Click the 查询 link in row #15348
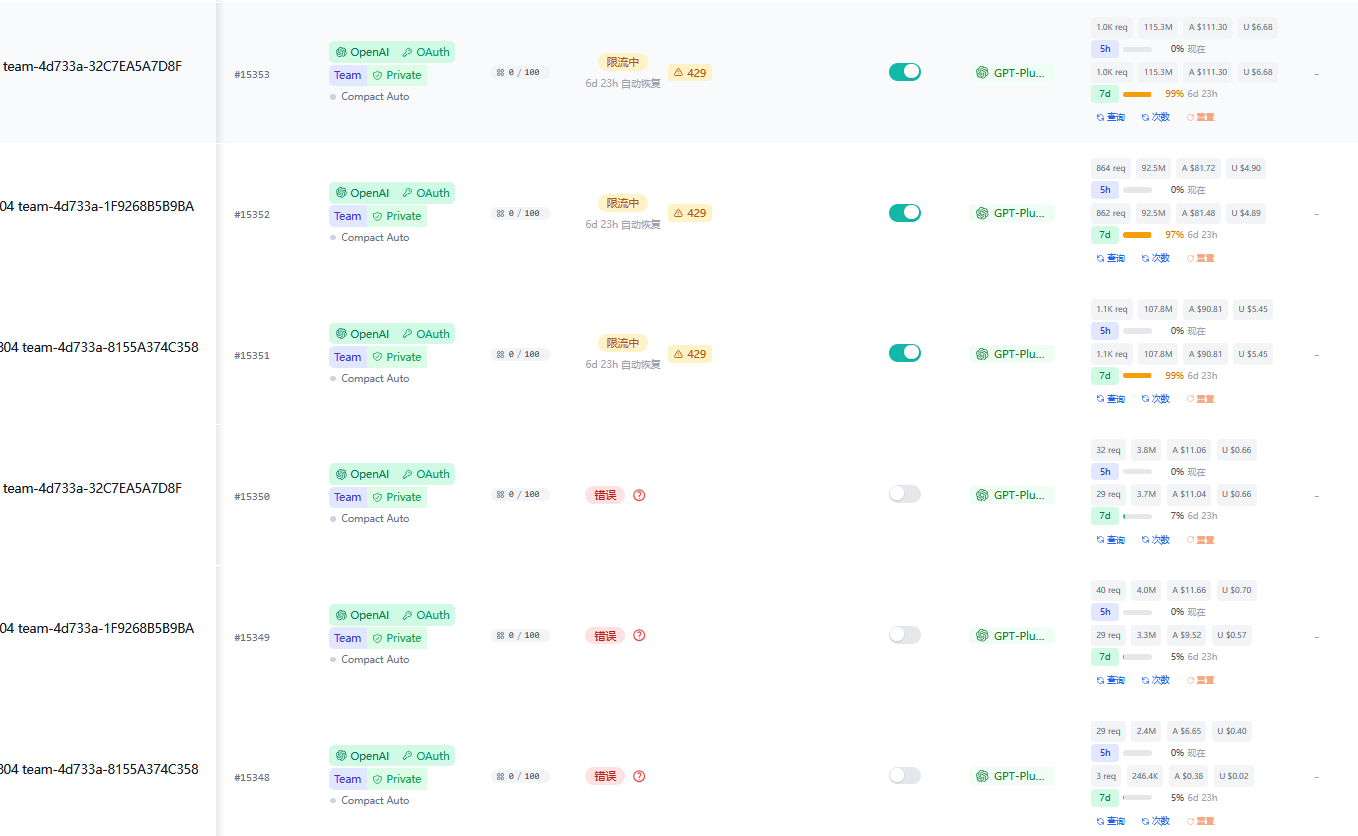This screenshot has height=836, width=1358. [1111, 821]
